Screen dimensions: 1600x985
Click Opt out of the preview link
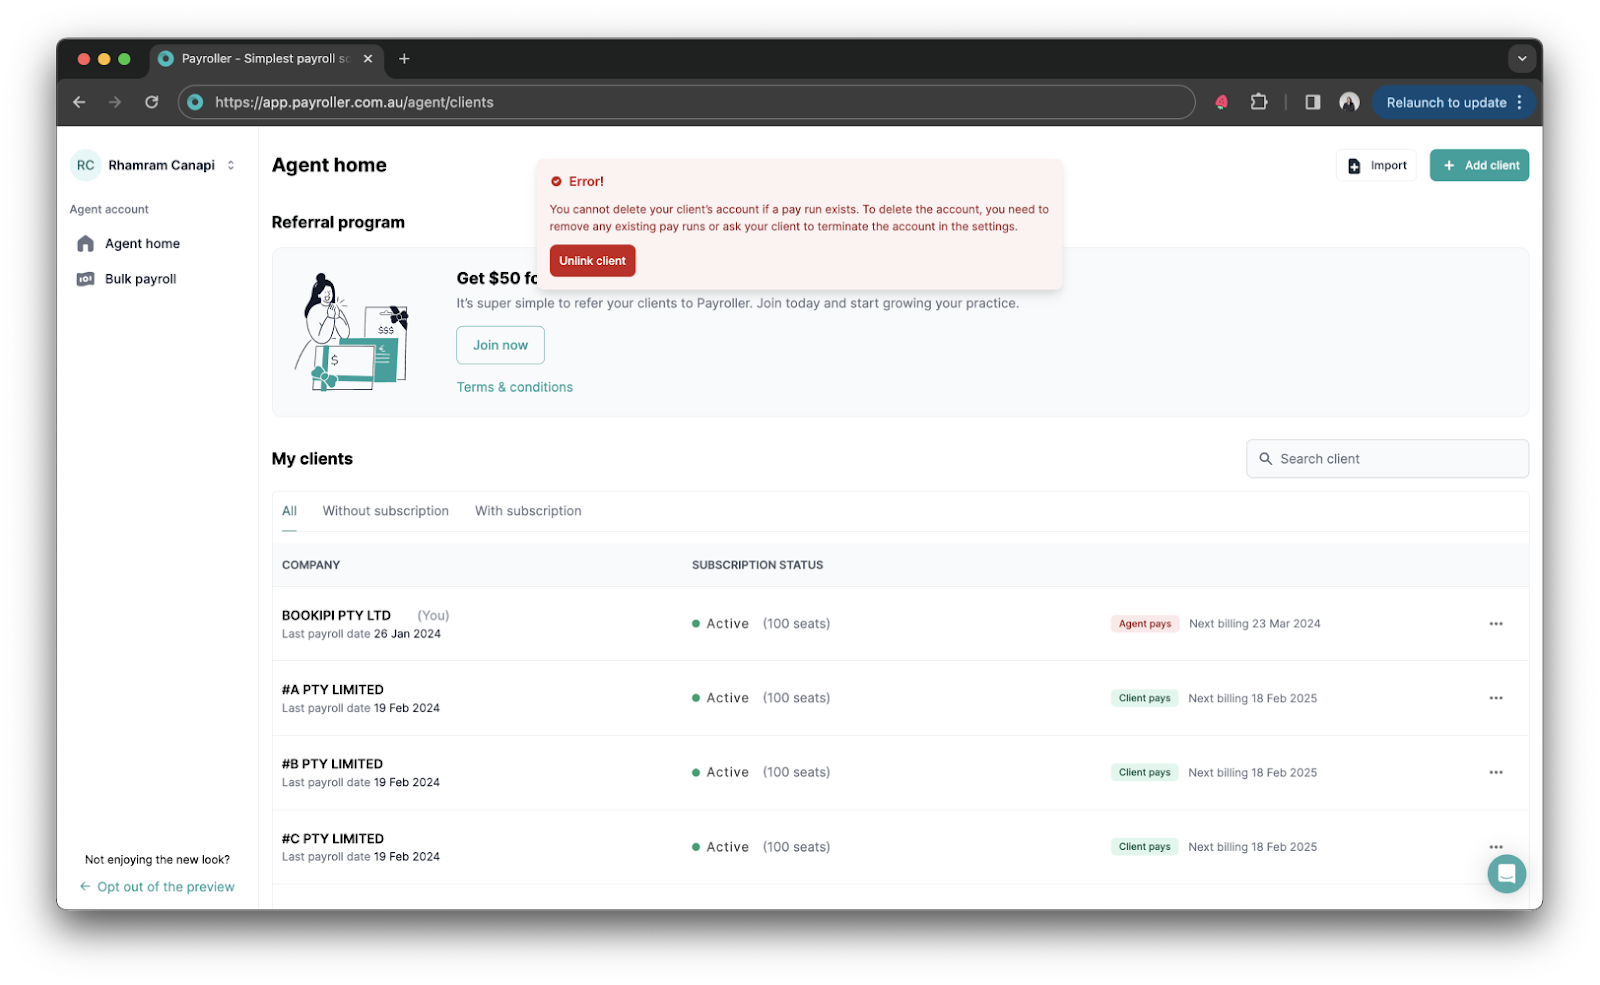[x=157, y=887]
